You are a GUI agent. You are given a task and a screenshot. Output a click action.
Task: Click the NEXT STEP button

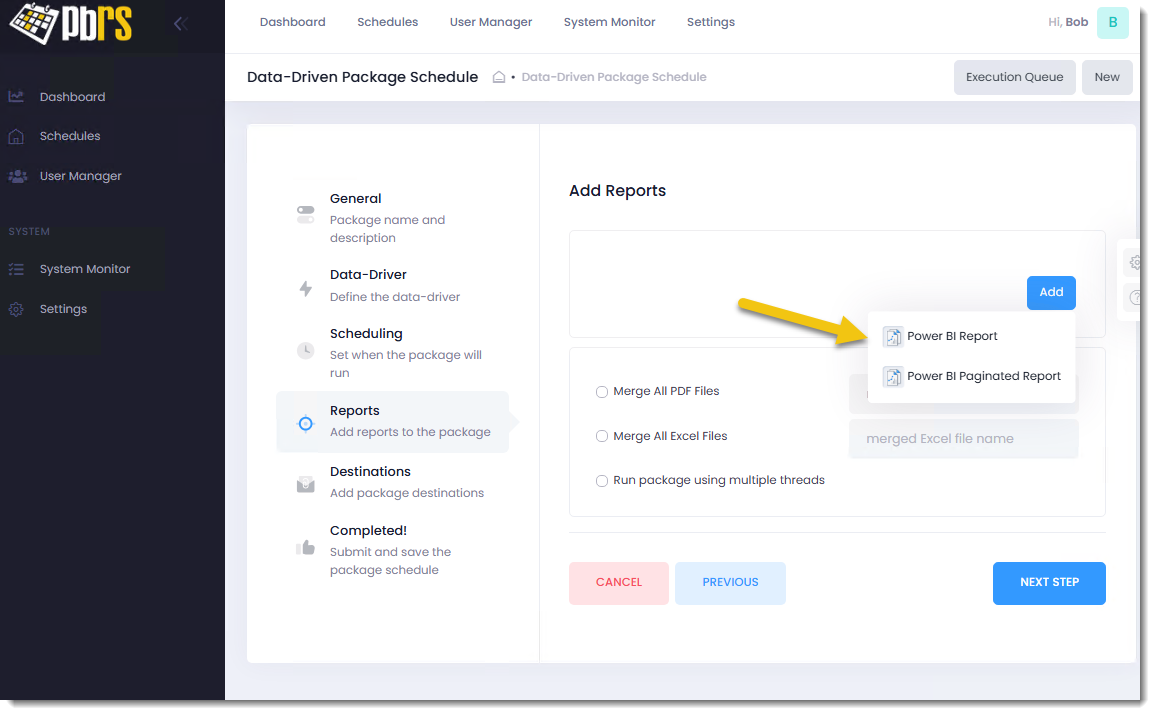pos(1048,583)
